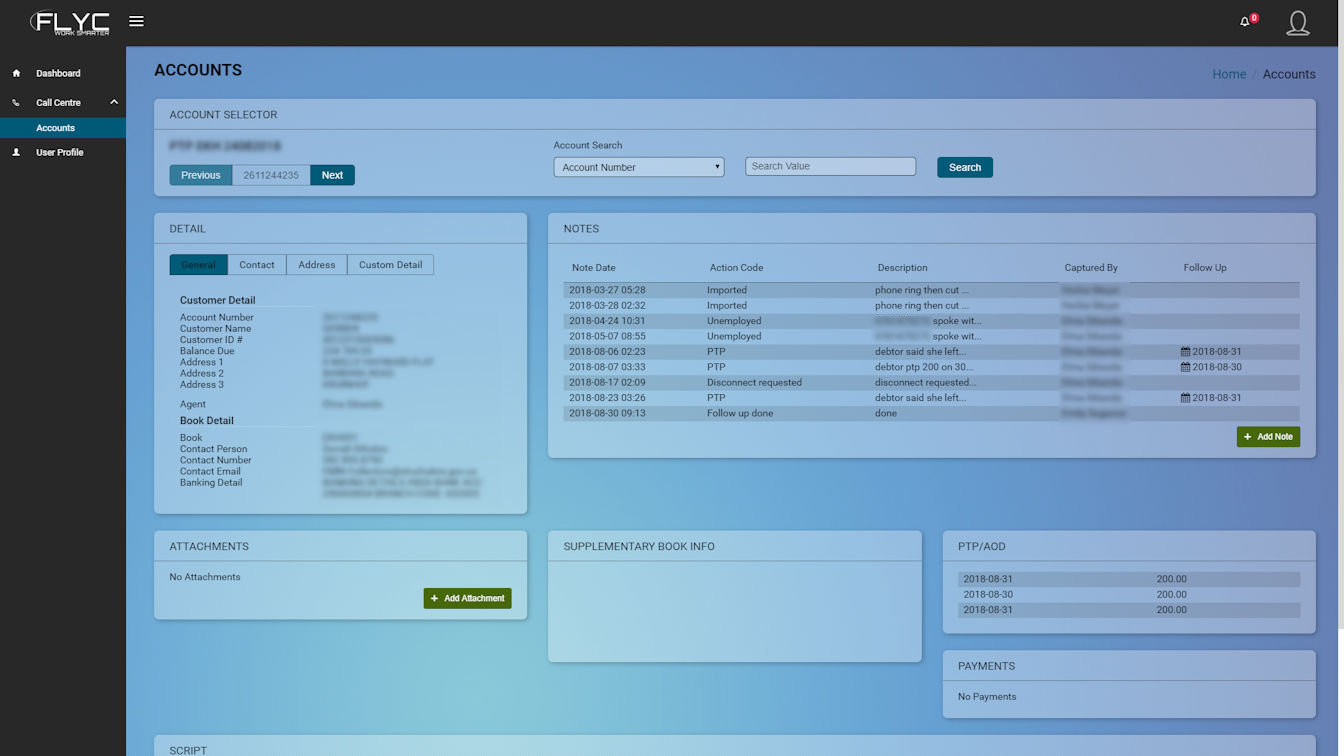Open the Account Number search type dropdown
1344x756 pixels.
coord(639,167)
